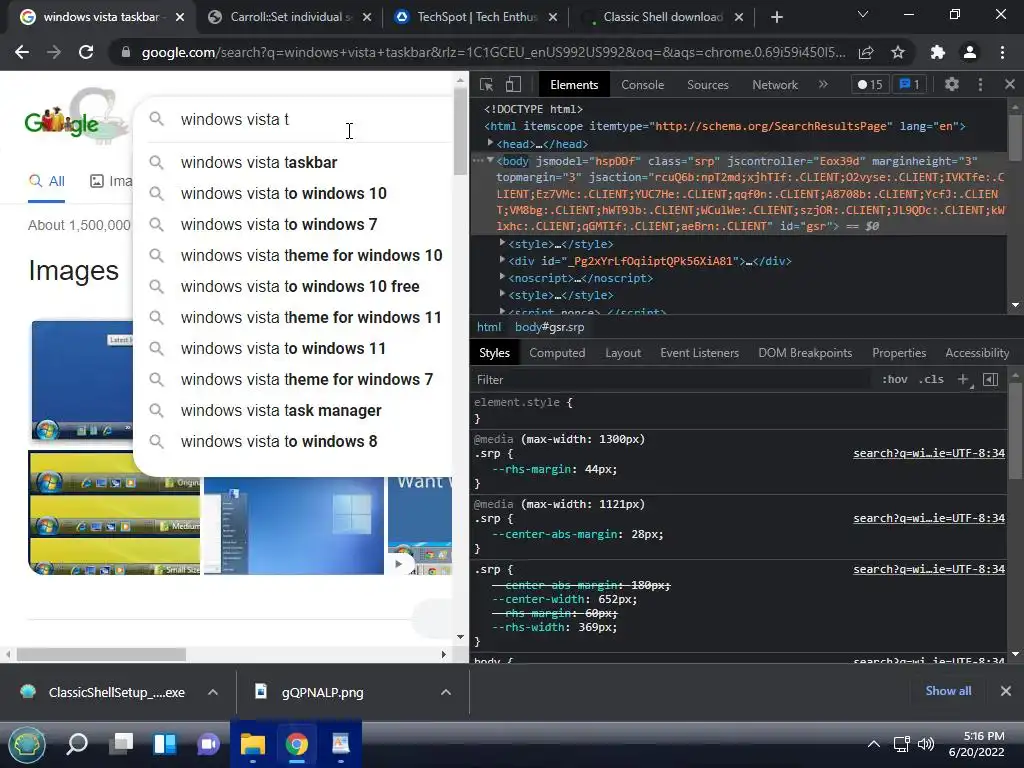Close the DevTools panel
Image resolution: width=1024 pixels, height=768 pixels.
coord(1010,84)
